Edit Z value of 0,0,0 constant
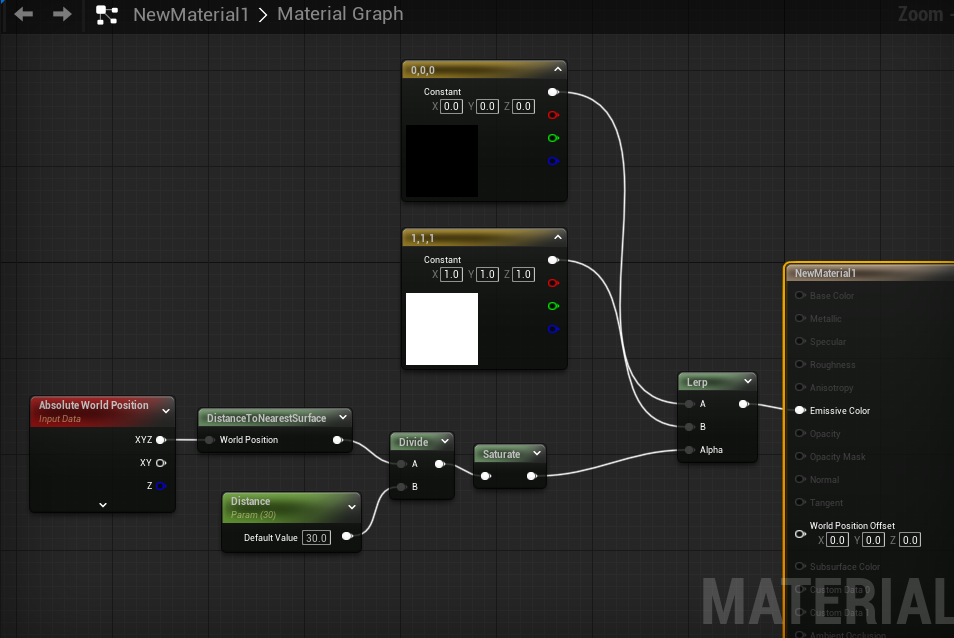This screenshot has height=638, width=954. [x=523, y=106]
